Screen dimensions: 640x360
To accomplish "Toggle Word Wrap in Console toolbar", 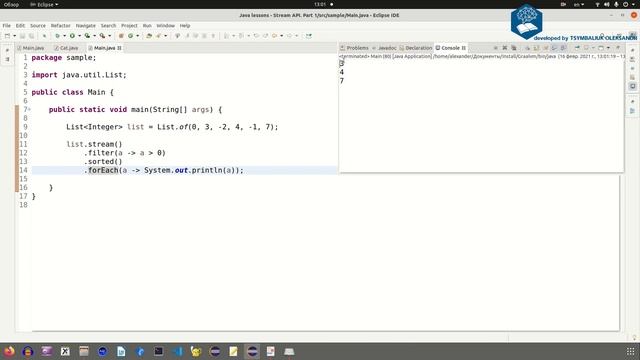I will (545, 48).
